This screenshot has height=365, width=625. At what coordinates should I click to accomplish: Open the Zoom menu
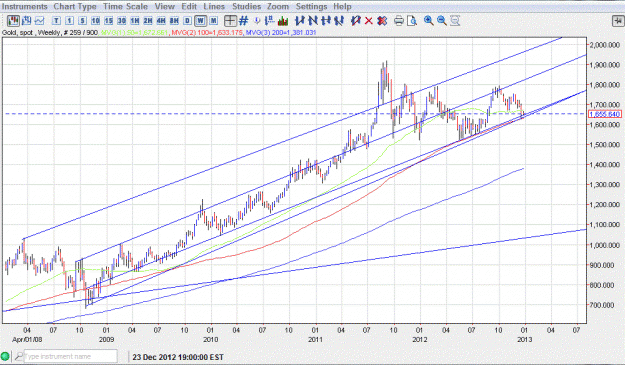click(x=278, y=6)
